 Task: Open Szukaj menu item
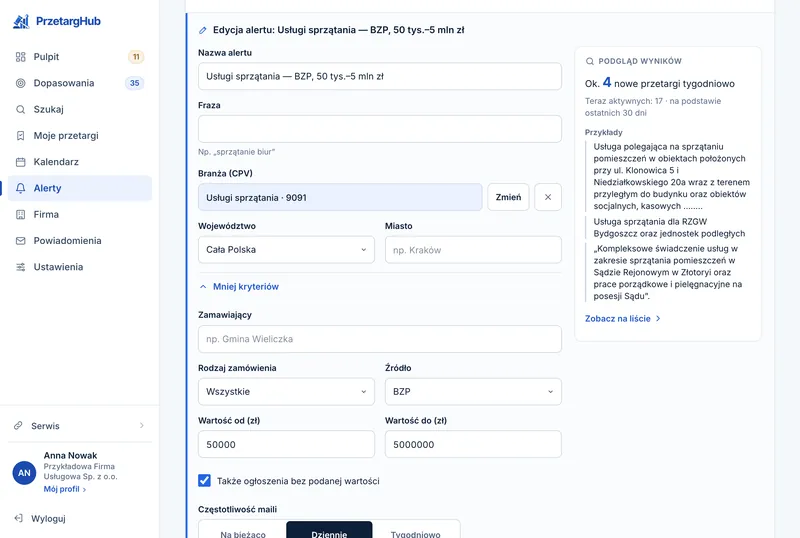tap(80, 109)
